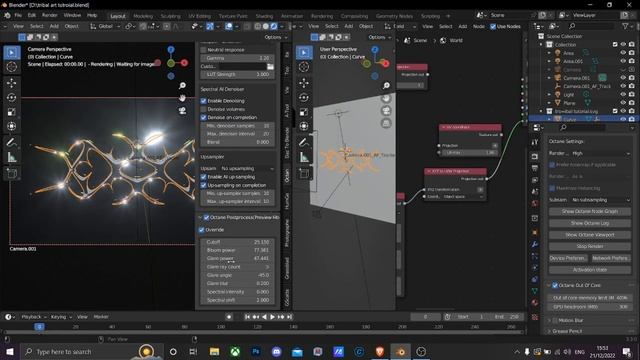Expand the Grease Pencil panel
Image resolution: width=640 pixels, height=360 pixels.
(x=549, y=331)
